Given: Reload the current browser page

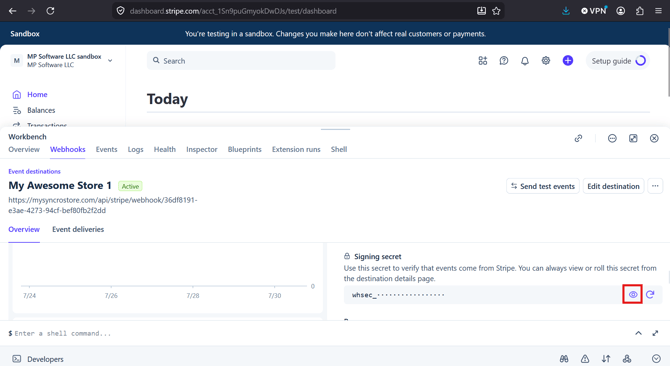Looking at the screenshot, I should coord(50,11).
